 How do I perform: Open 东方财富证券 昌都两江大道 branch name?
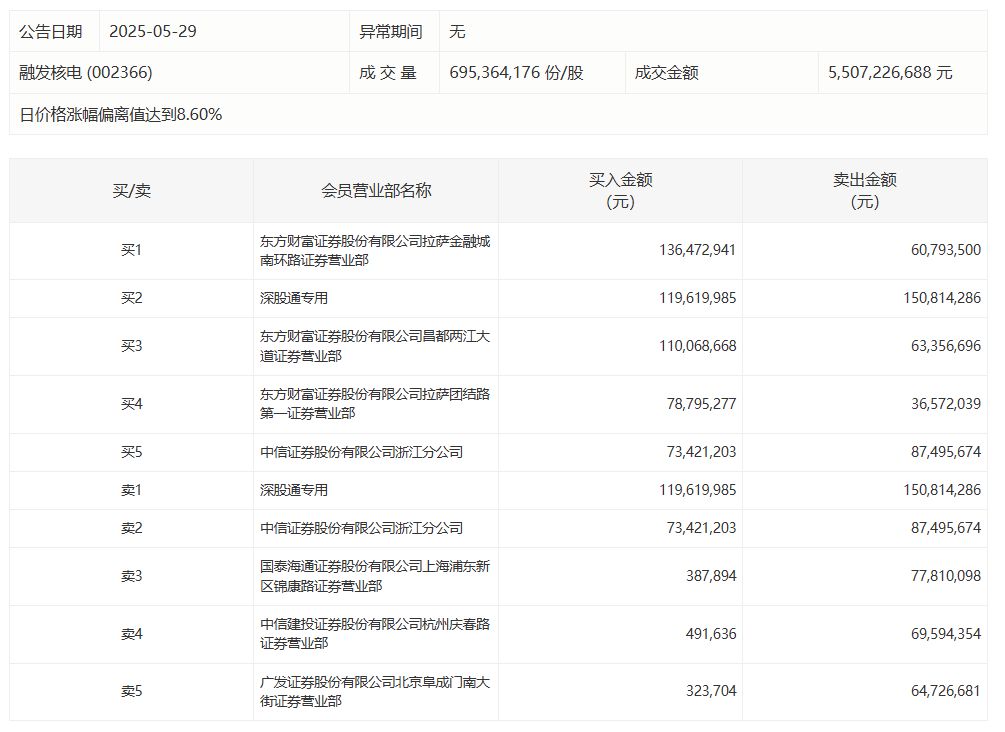[x=375, y=346]
